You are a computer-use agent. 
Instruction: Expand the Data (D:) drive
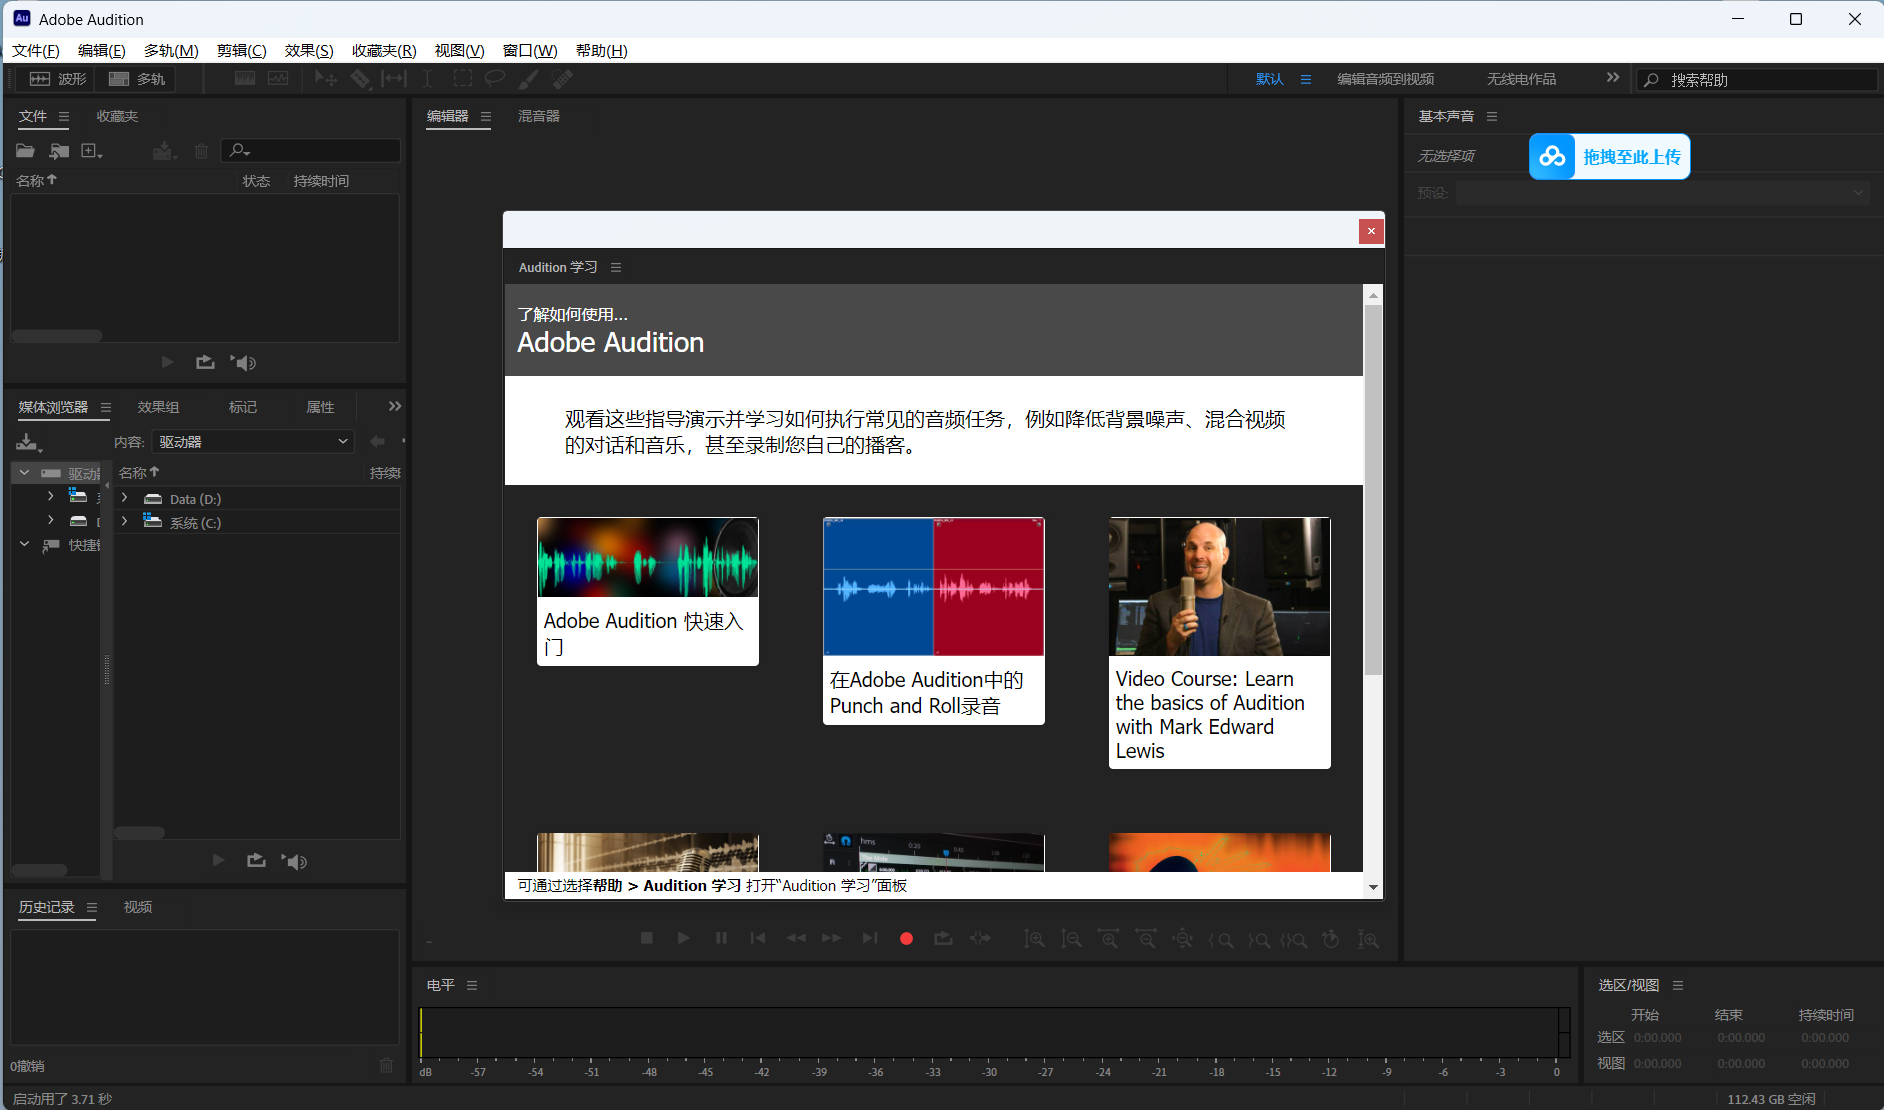(x=124, y=498)
